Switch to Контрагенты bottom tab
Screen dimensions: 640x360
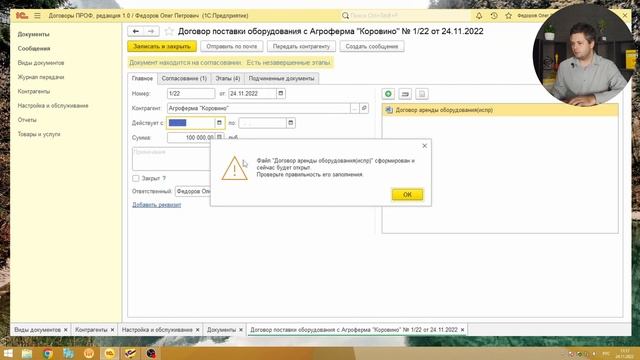click(91, 330)
